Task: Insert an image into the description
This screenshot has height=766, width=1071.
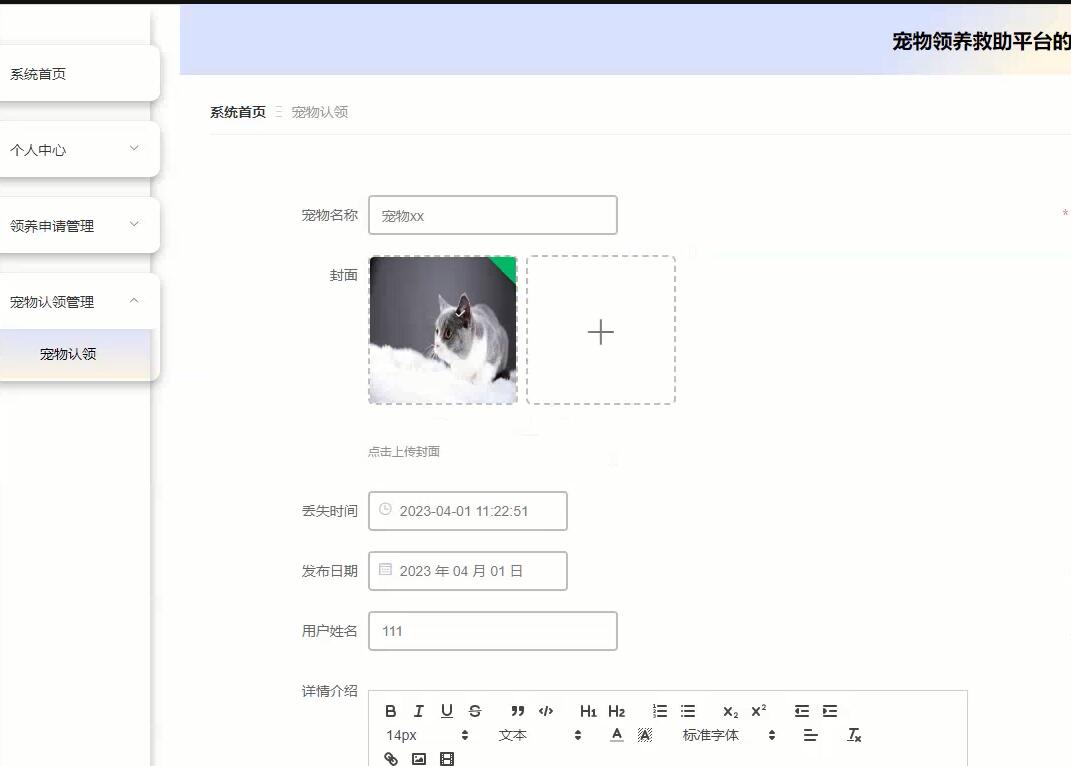Action: click(419, 759)
